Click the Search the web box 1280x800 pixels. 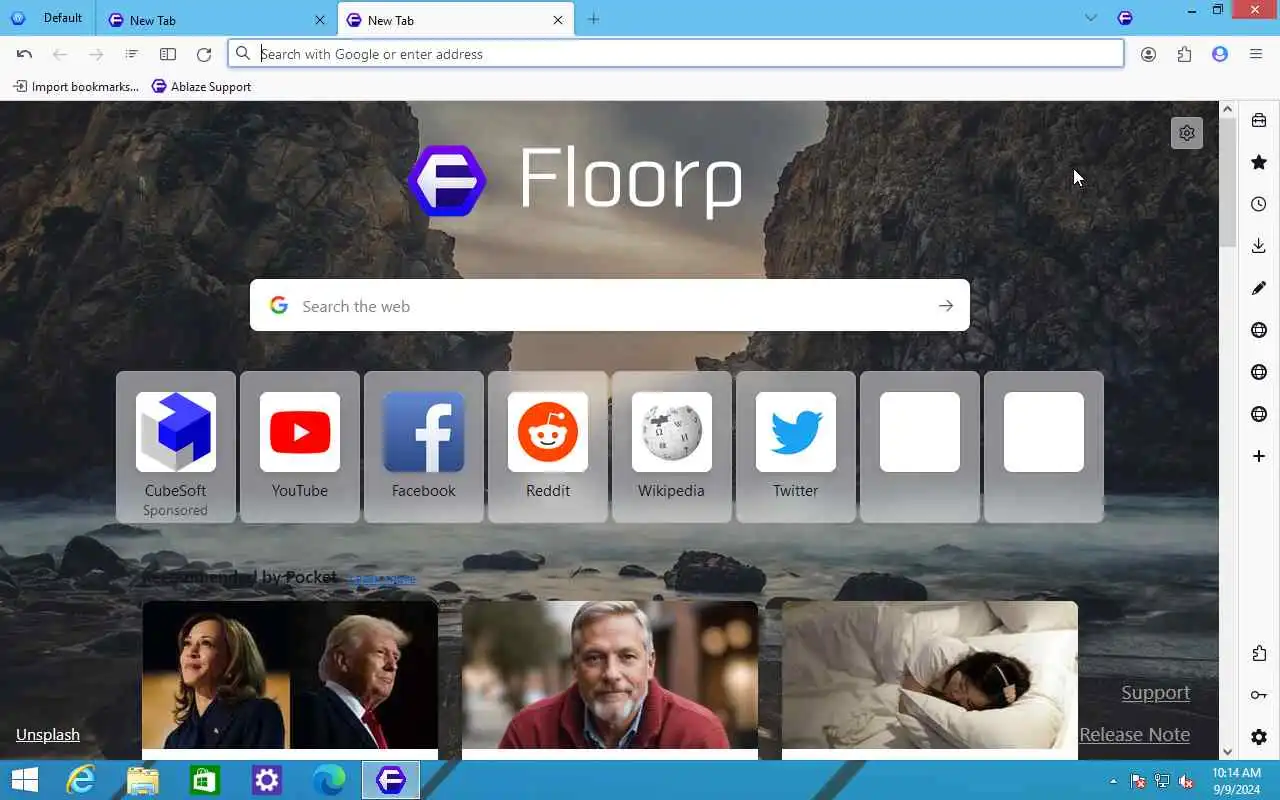610,306
